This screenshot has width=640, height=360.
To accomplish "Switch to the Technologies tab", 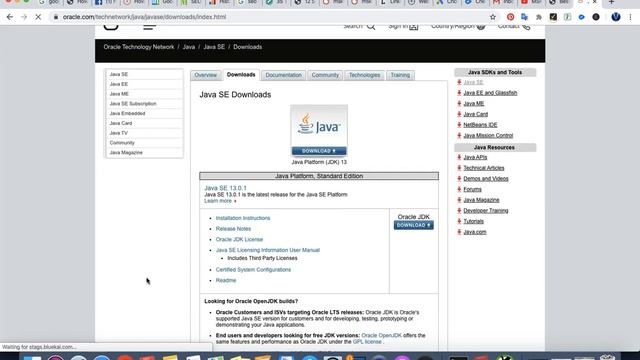I will click(364, 75).
